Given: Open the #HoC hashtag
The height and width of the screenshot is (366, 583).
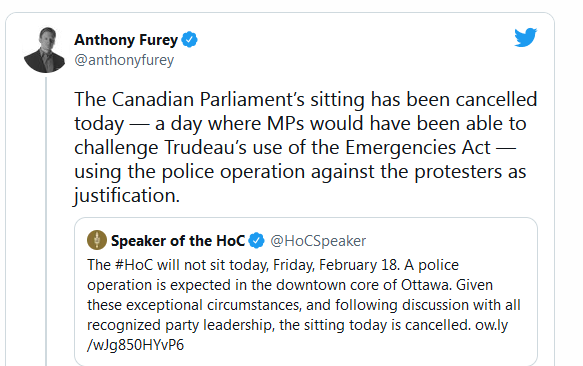Looking at the screenshot, I should pos(134,265).
